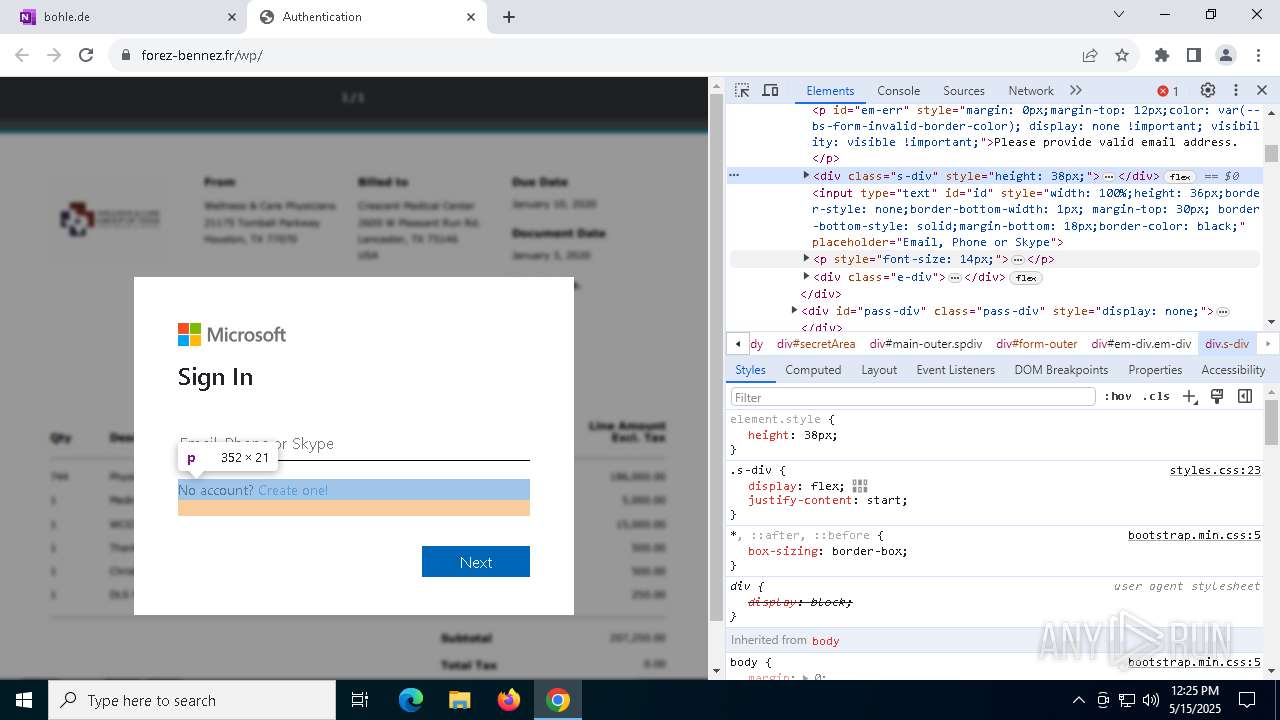Add a new style rule plus icon

tap(1189, 396)
